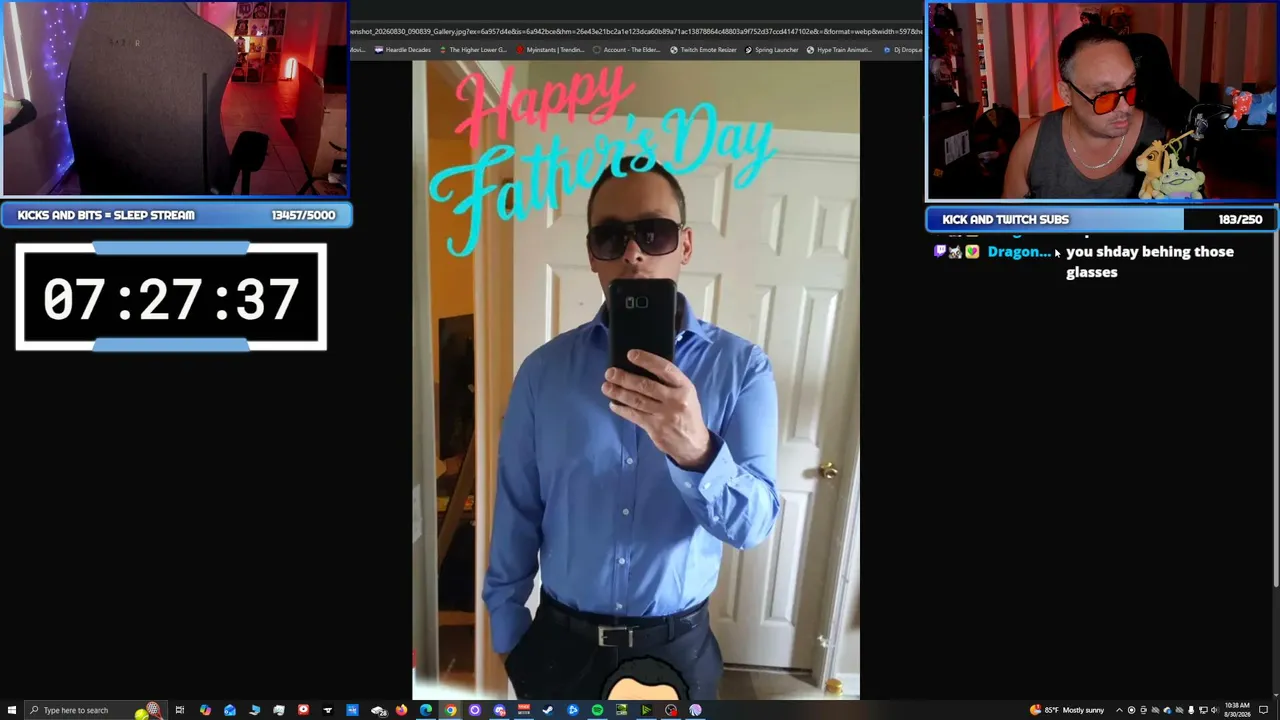Viewport: 1280px width, 720px height.
Task: Open Outlook mail from the taskbar
Action: (230, 710)
